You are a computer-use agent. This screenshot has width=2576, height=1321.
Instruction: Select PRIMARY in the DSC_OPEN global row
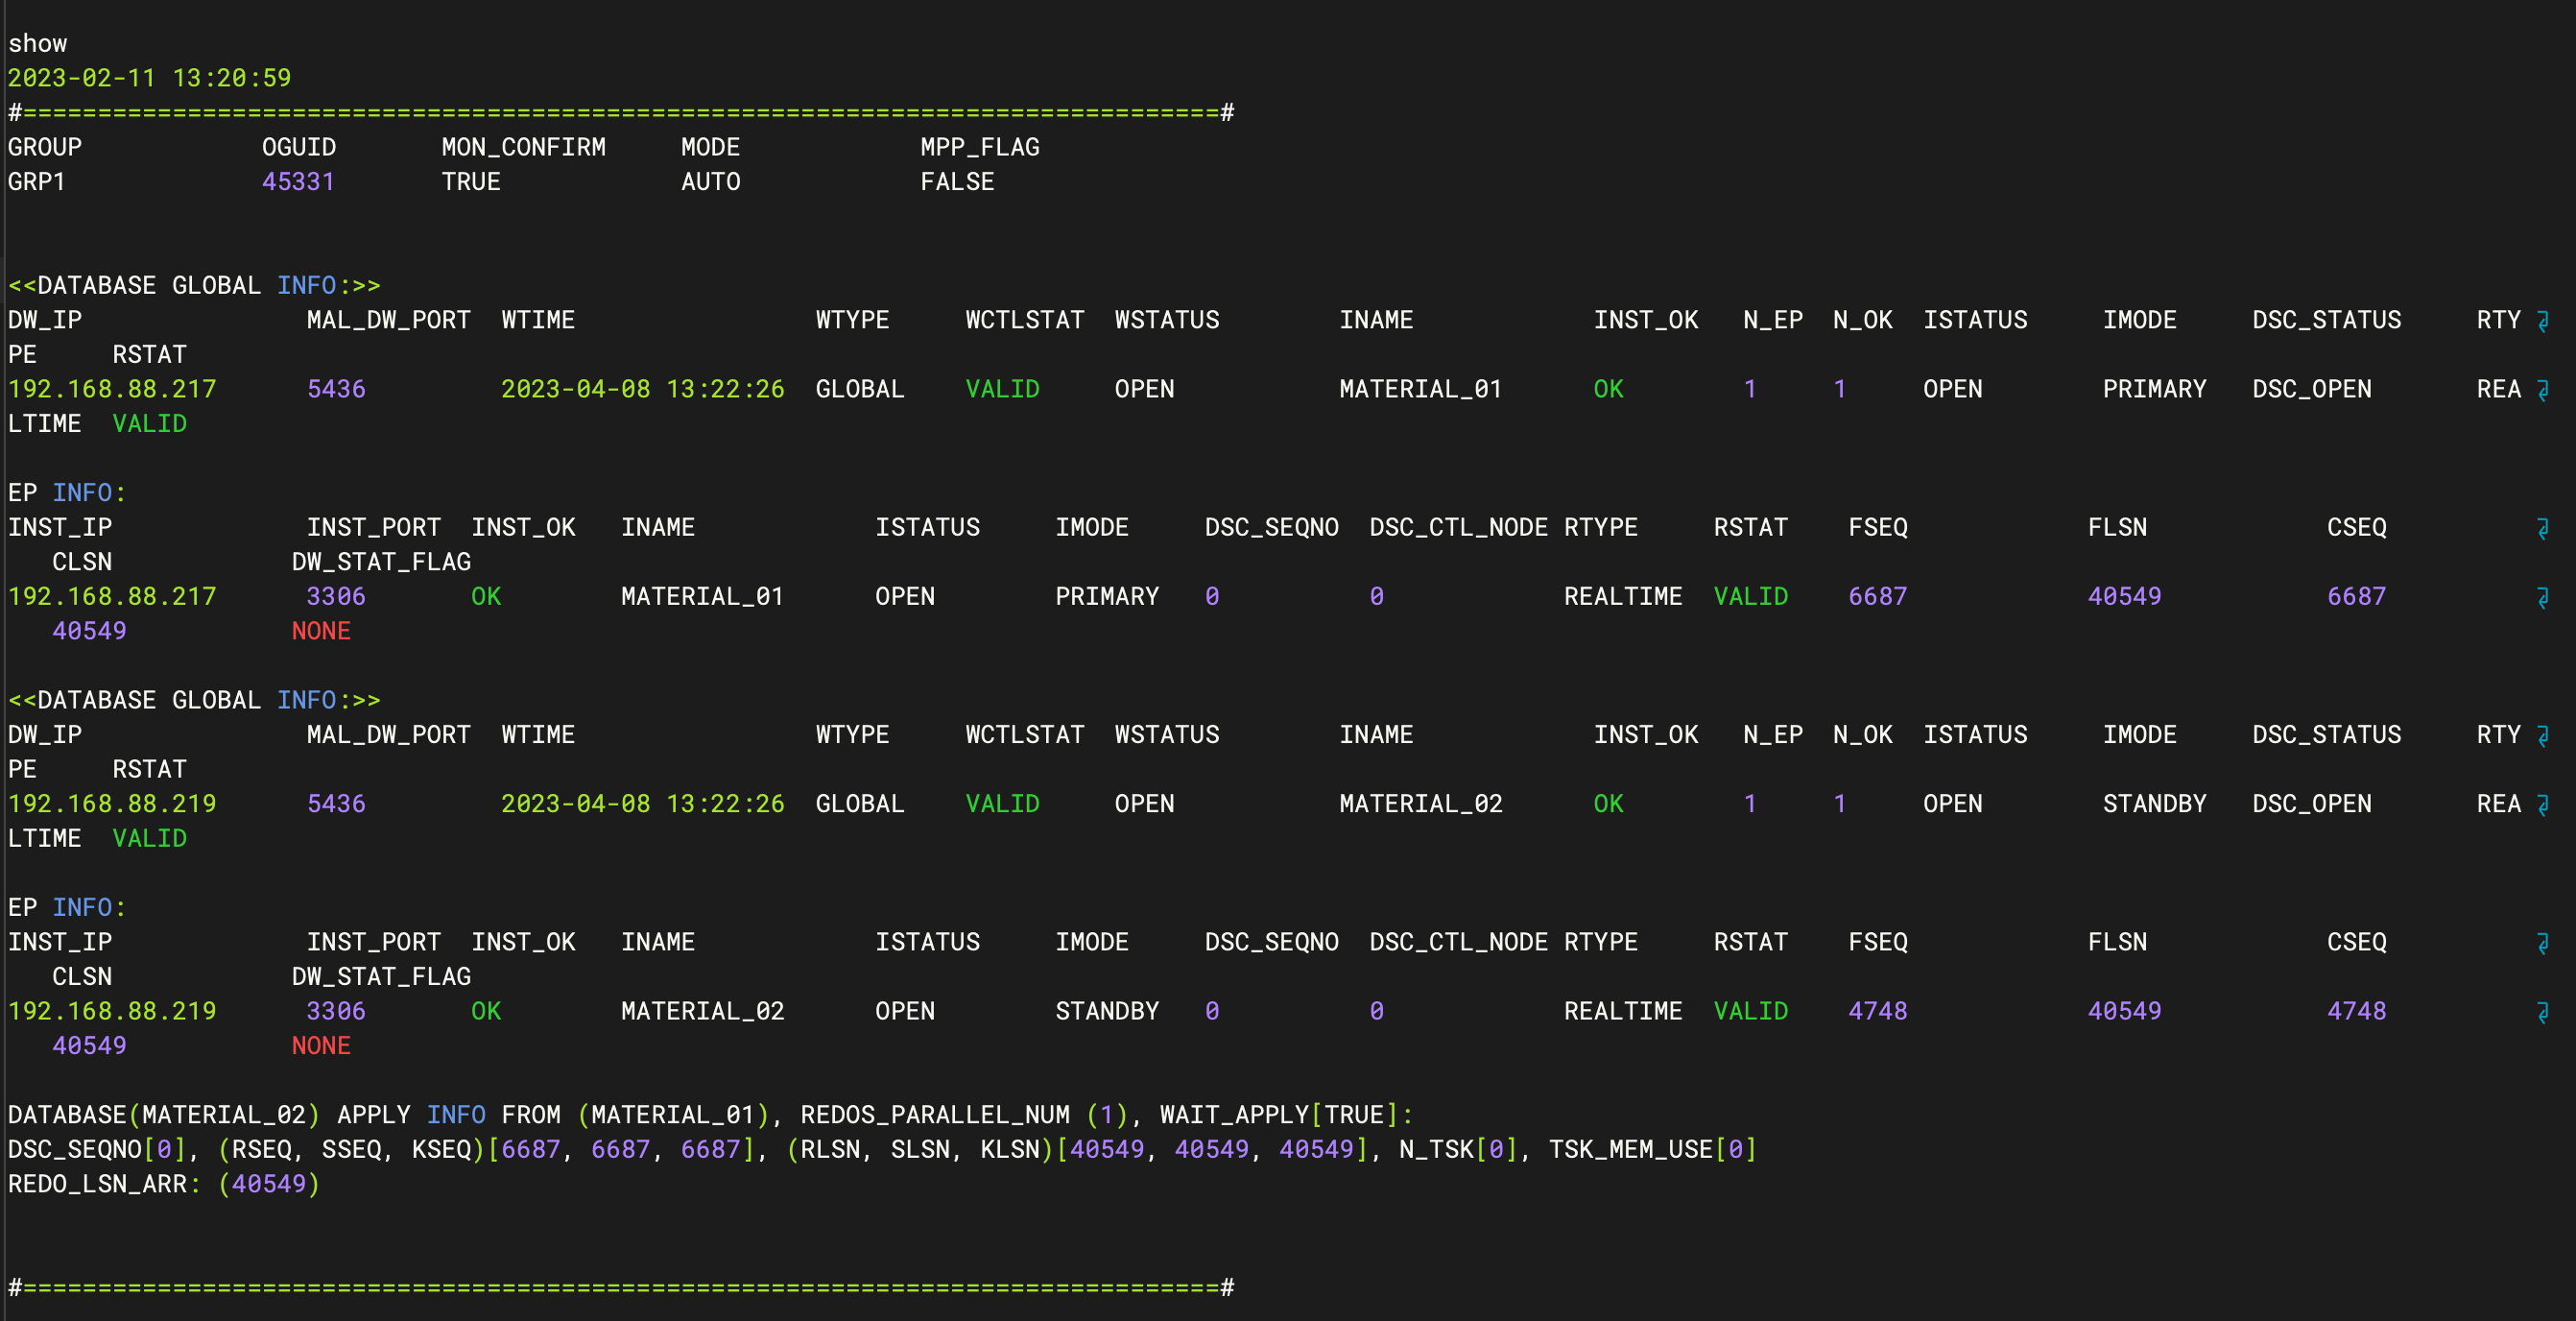coord(2155,389)
